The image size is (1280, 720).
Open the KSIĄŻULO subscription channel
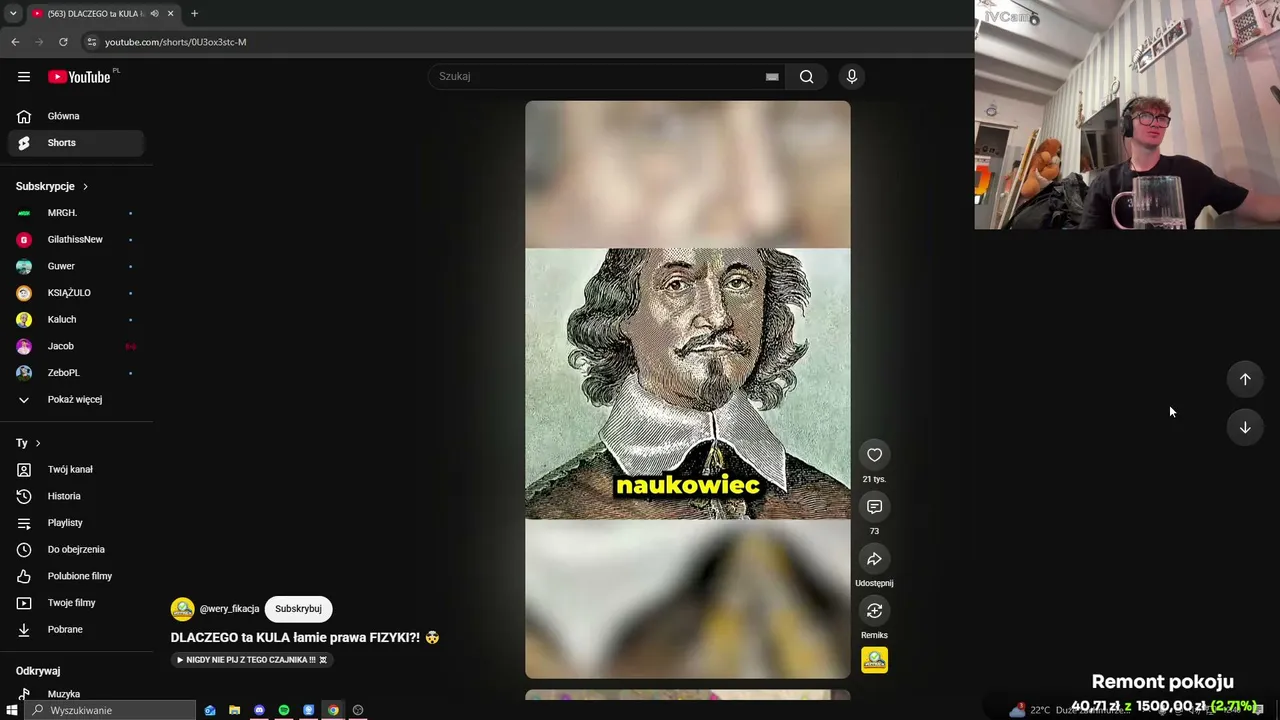point(76,293)
